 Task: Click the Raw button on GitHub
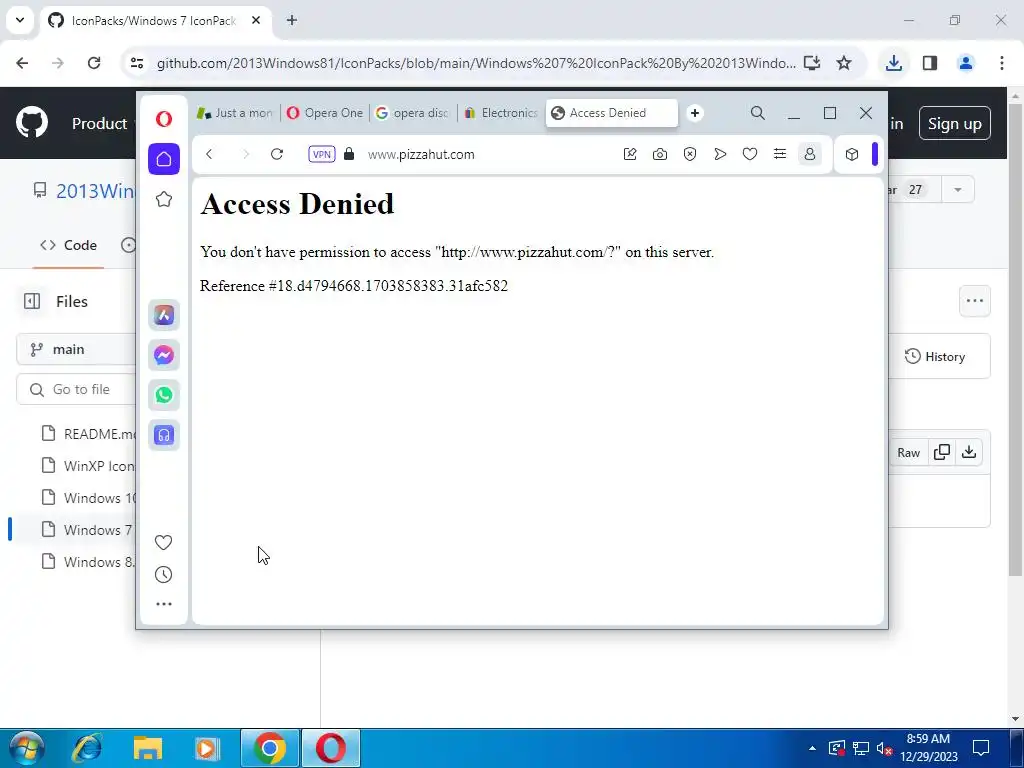click(908, 453)
